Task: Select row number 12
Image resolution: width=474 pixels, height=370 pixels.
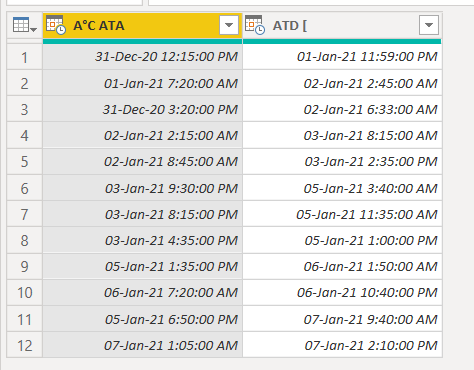Action: (24, 345)
